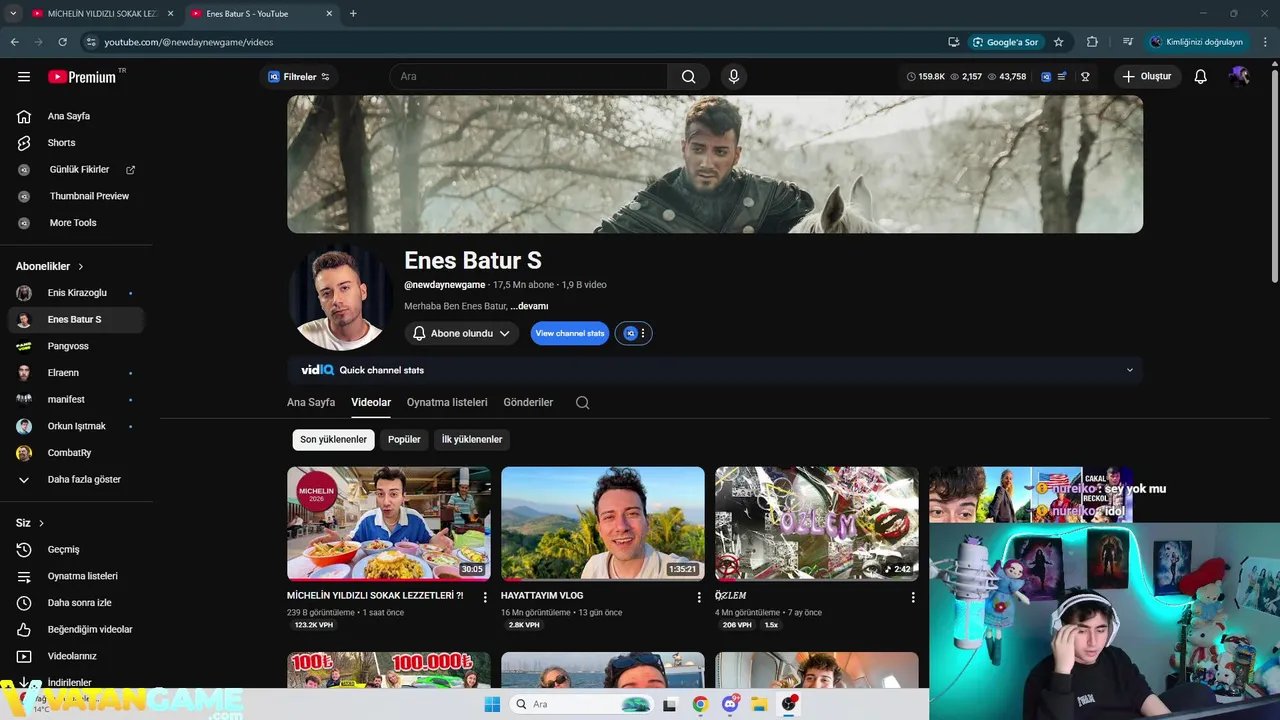Switch to Oynatma listeleri tab

pyautogui.click(x=447, y=402)
